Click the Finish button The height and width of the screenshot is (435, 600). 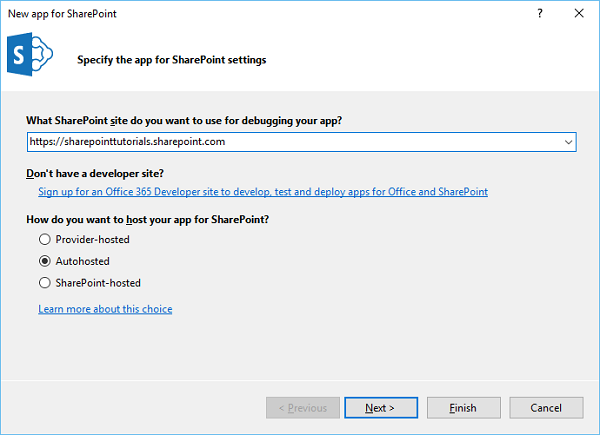(x=463, y=408)
